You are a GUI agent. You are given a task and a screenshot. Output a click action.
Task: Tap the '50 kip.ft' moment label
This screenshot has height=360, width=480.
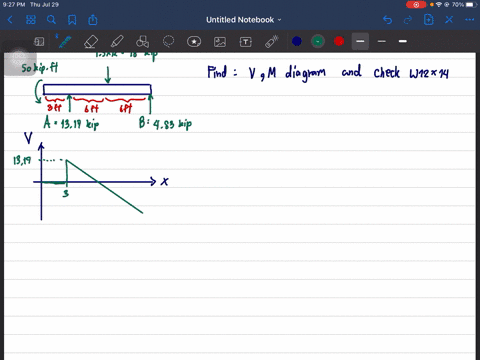pyautogui.click(x=40, y=68)
